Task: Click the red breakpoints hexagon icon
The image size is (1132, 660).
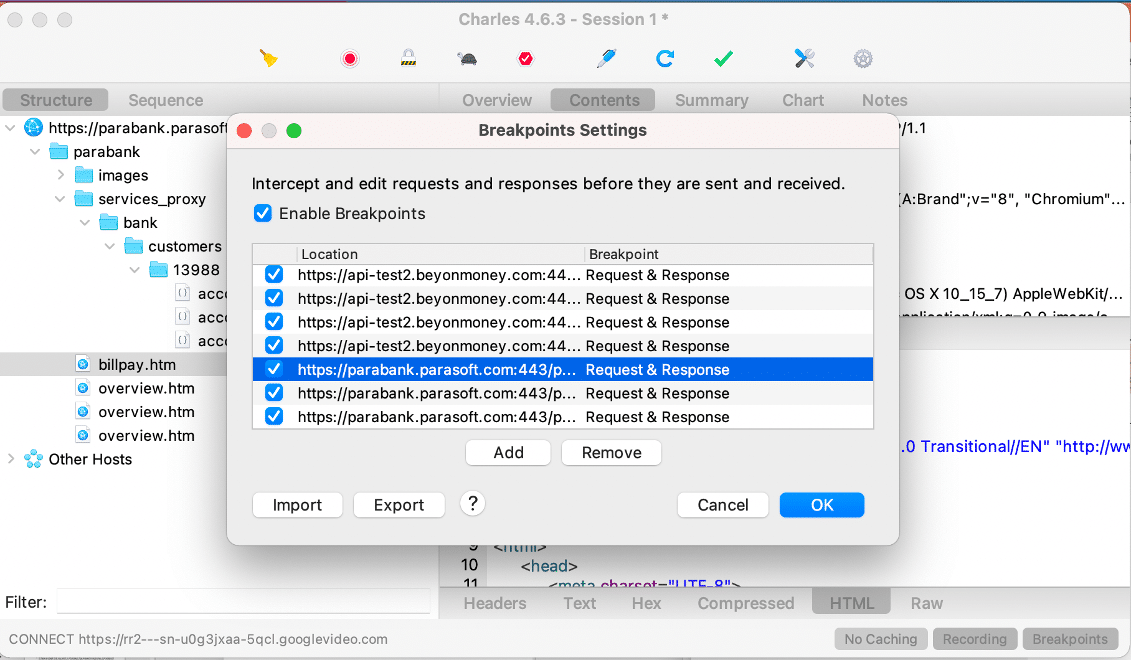Action: 526,59
